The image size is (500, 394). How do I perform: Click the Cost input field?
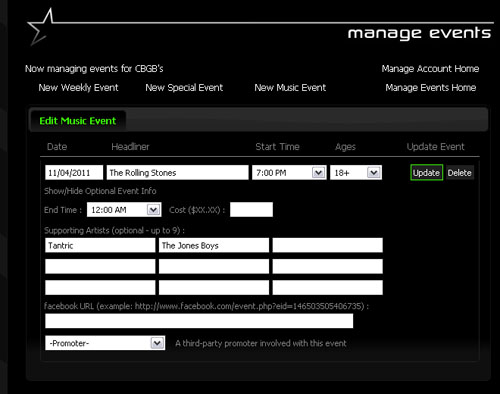(x=251, y=210)
